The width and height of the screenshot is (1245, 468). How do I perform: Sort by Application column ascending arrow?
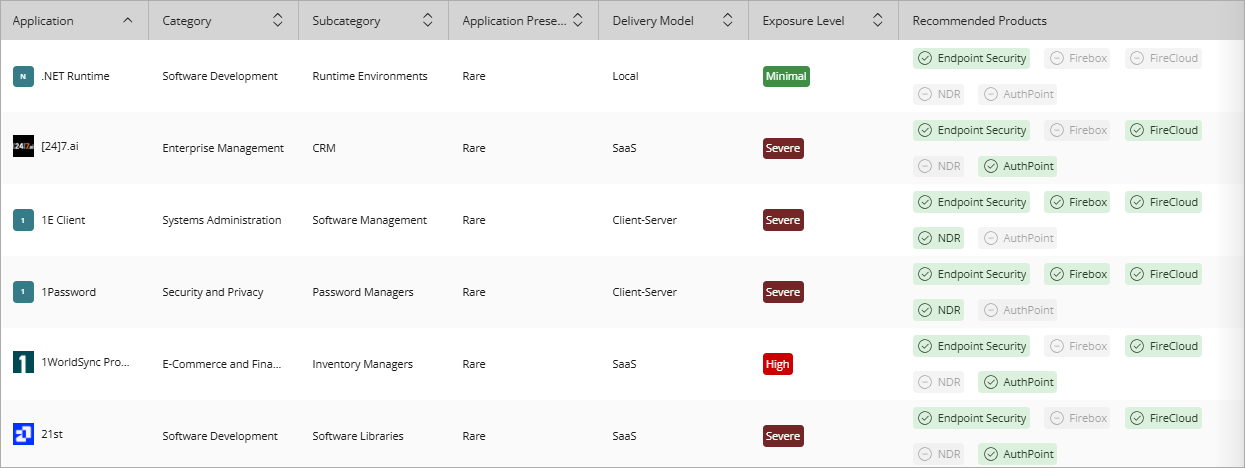(127, 20)
